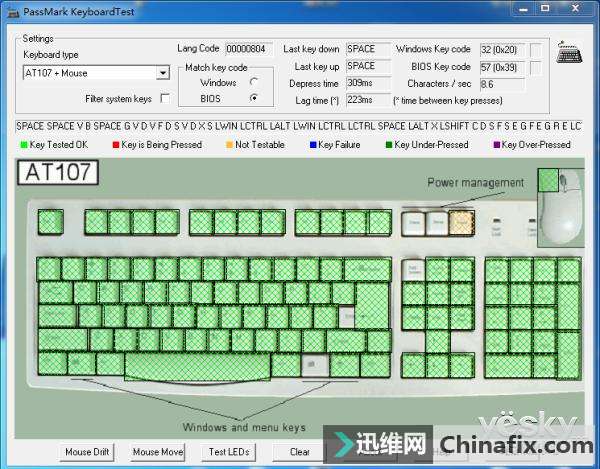Click the Match key code group label
600x469 pixels.
(x=216, y=67)
